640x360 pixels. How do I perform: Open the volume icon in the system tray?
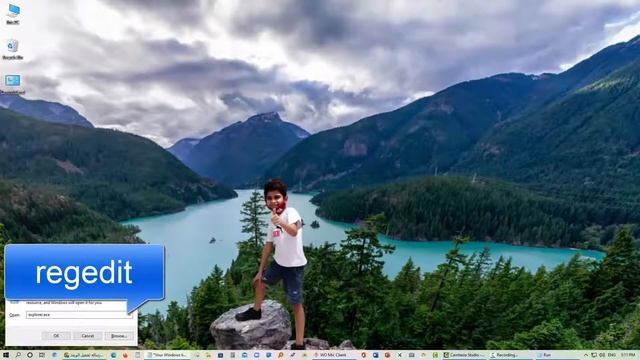tap(602, 355)
